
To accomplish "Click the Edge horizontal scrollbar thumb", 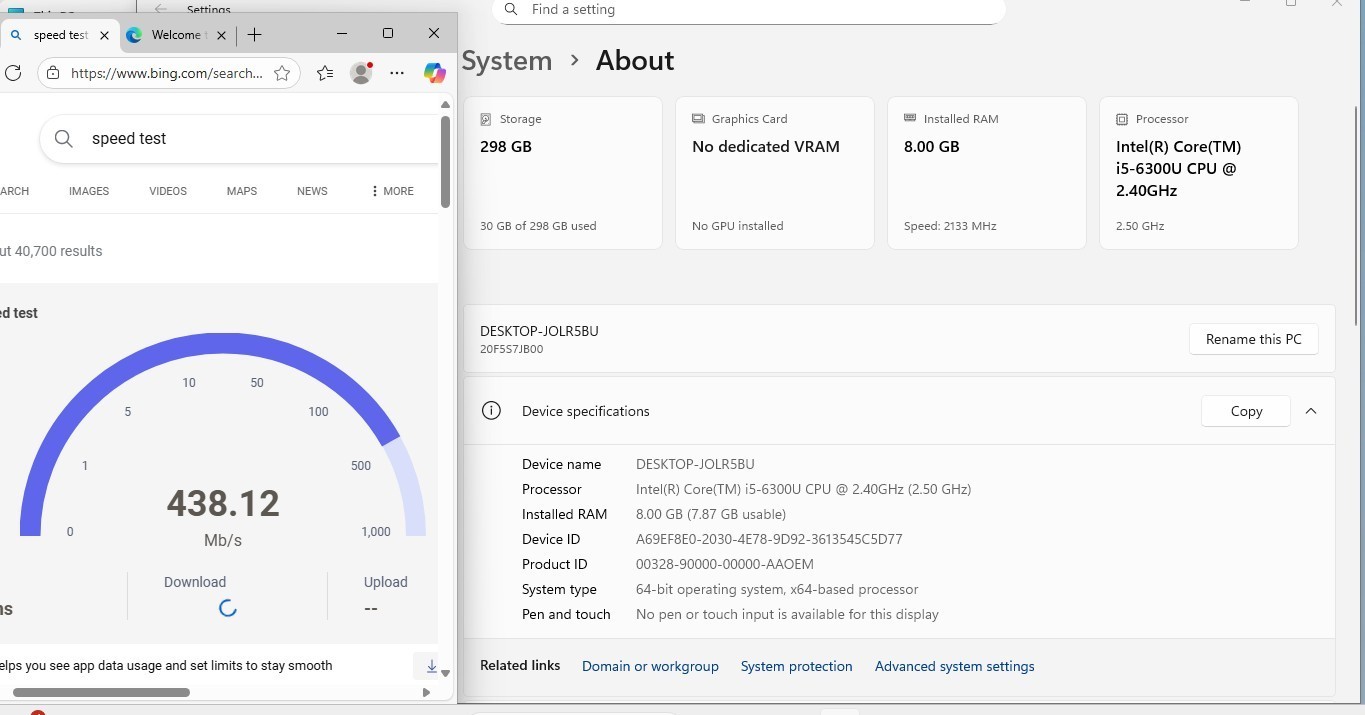I will 101,692.
